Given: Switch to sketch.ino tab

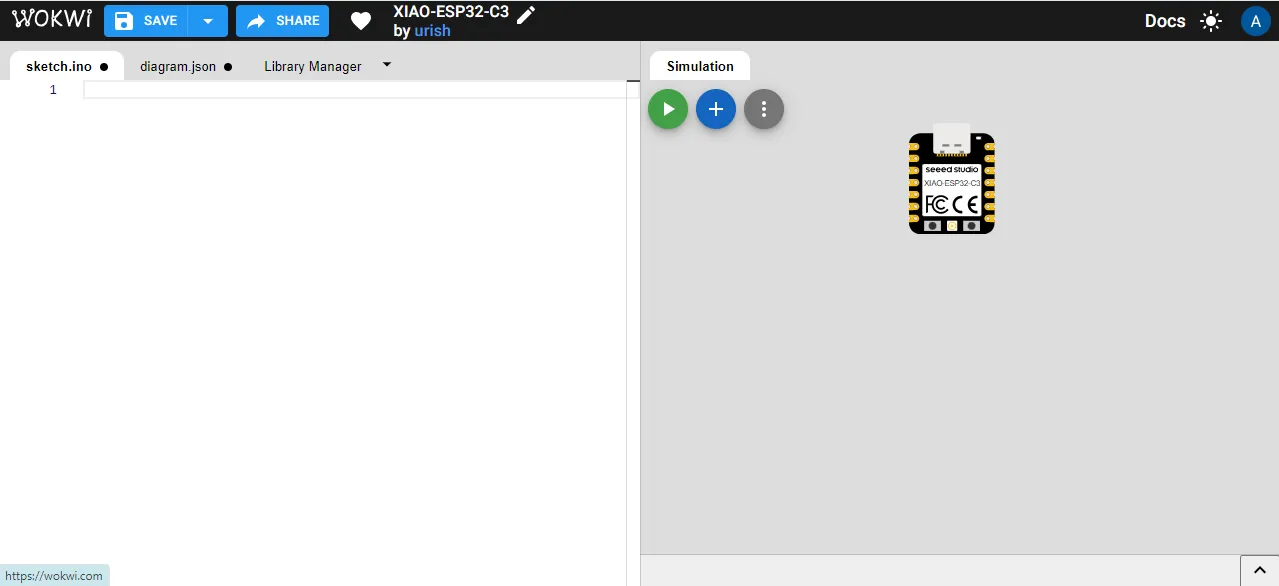Looking at the screenshot, I should point(67,66).
